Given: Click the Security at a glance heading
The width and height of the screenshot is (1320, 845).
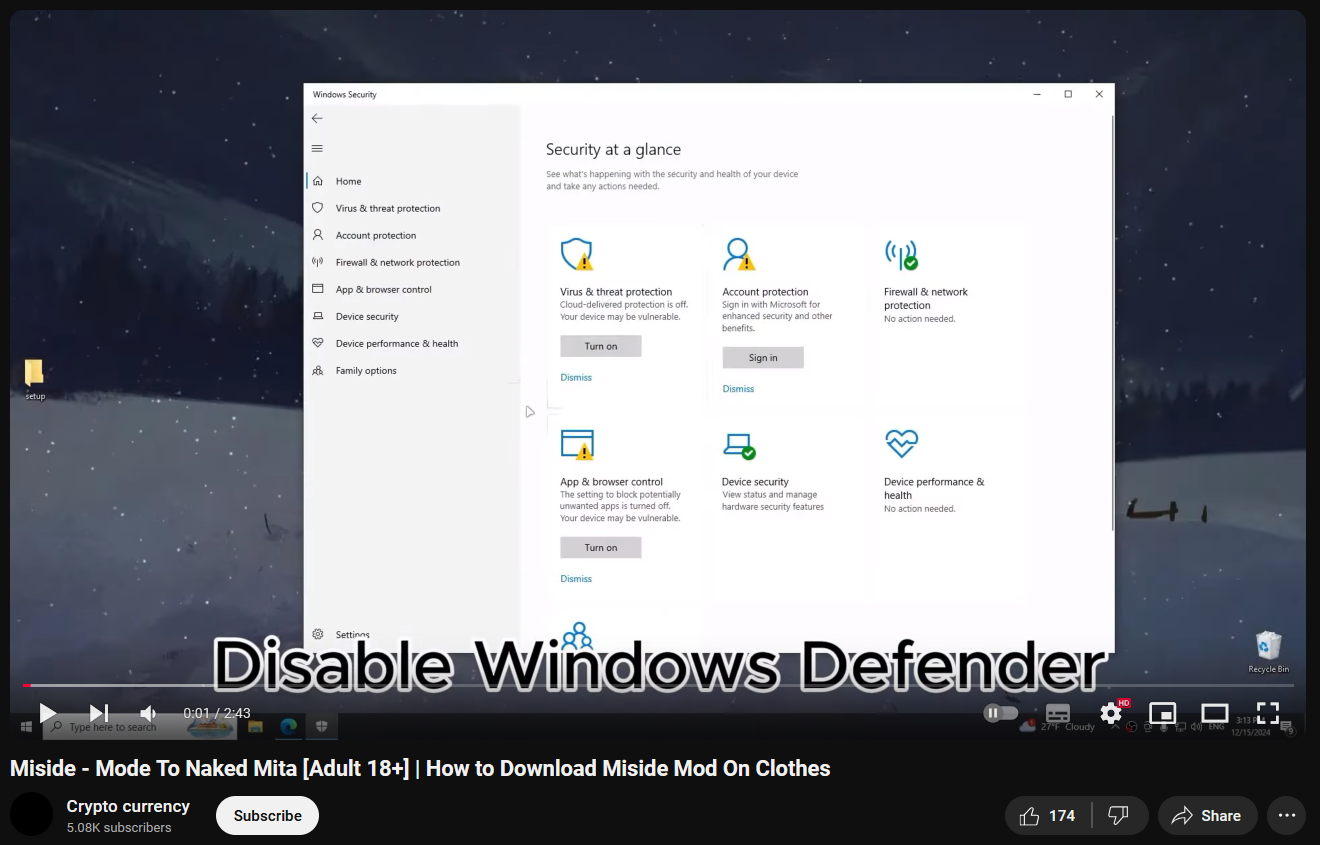Looking at the screenshot, I should click(x=613, y=150).
